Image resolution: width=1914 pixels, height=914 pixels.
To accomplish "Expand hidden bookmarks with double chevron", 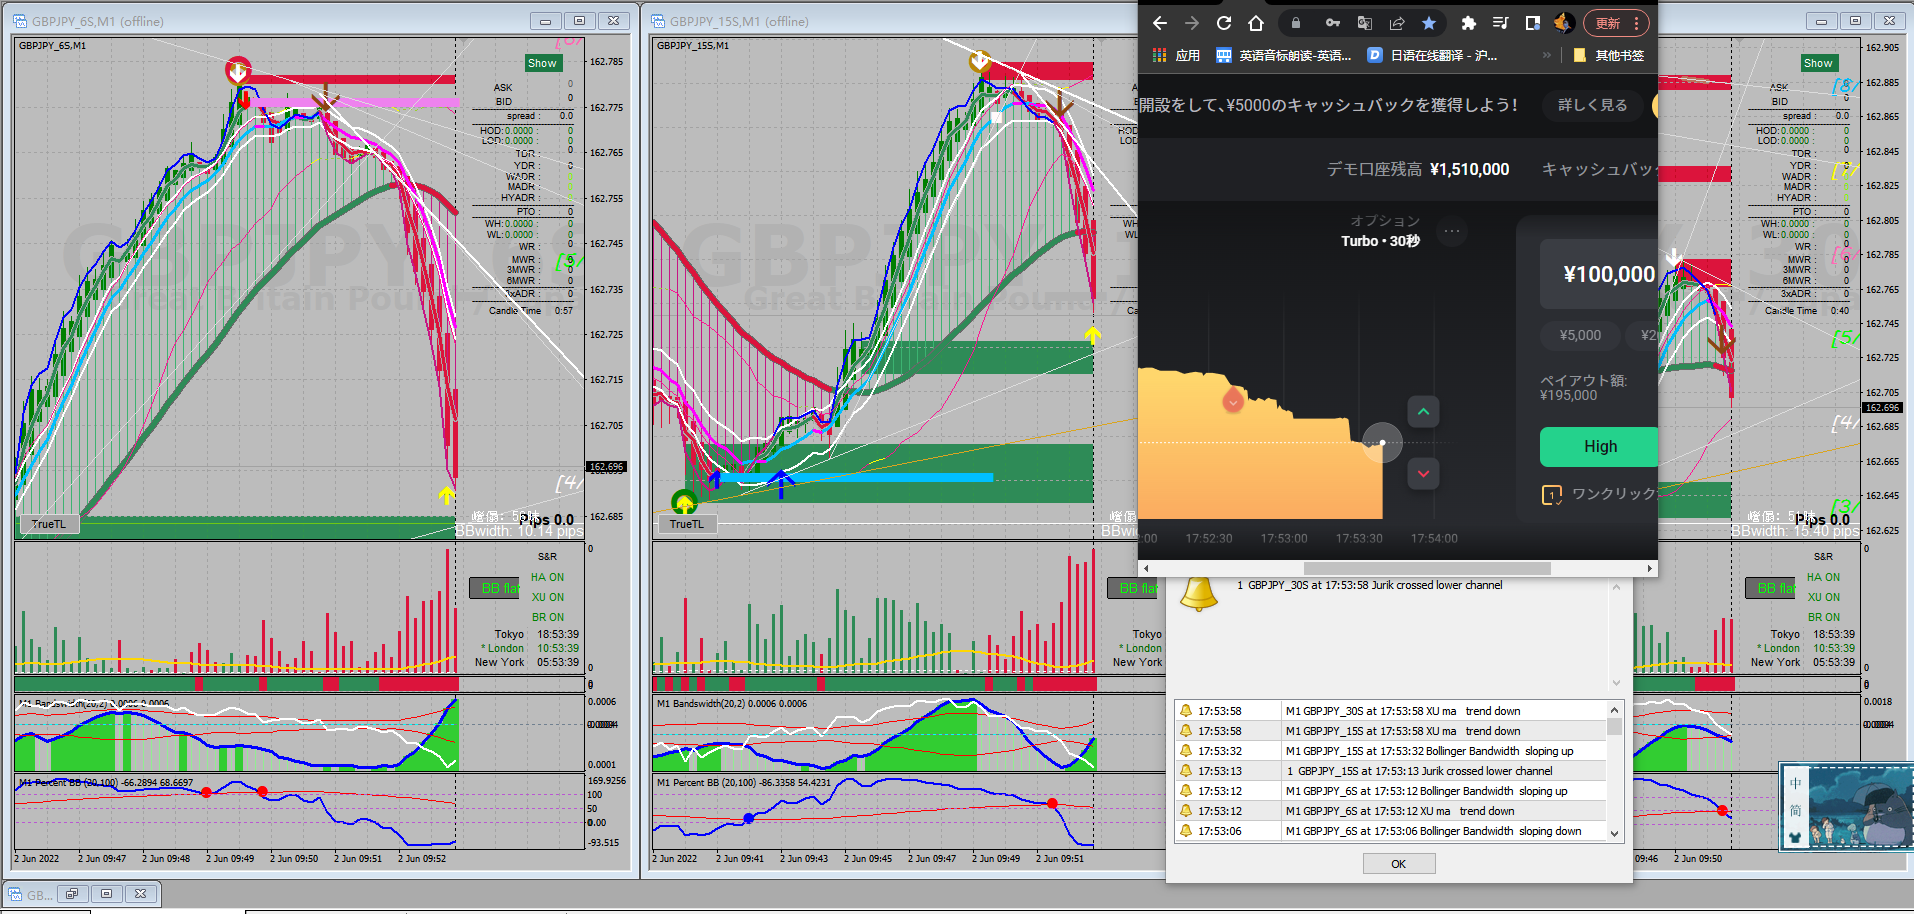I will 1546,55.
